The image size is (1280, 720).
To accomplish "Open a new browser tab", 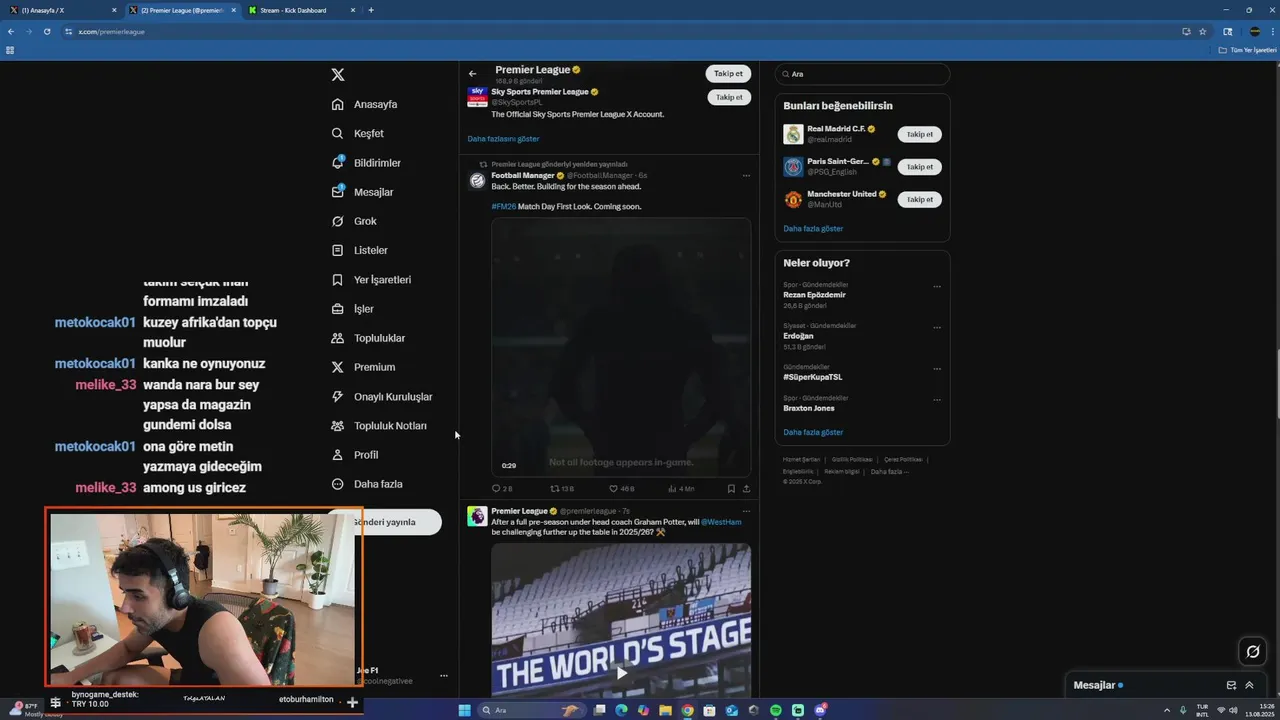I will [x=371, y=10].
